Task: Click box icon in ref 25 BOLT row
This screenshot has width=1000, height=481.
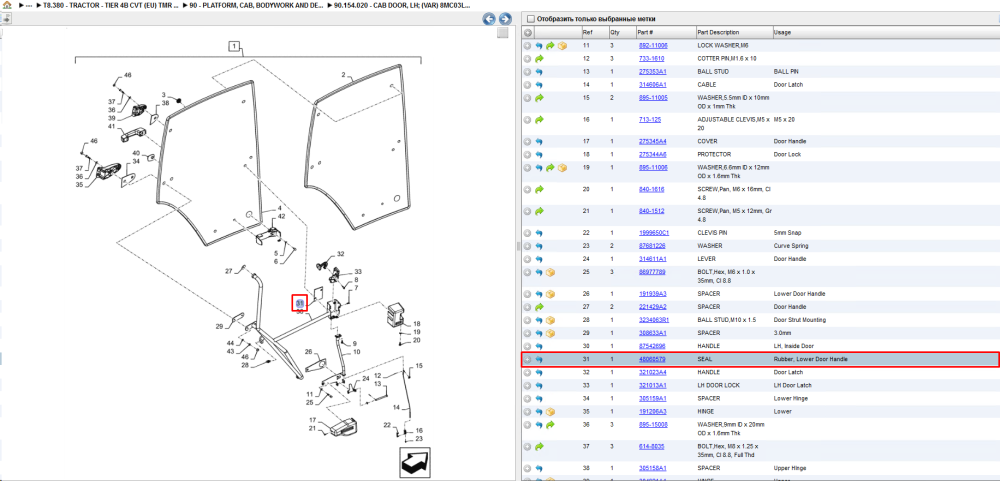Action: click(x=550, y=272)
